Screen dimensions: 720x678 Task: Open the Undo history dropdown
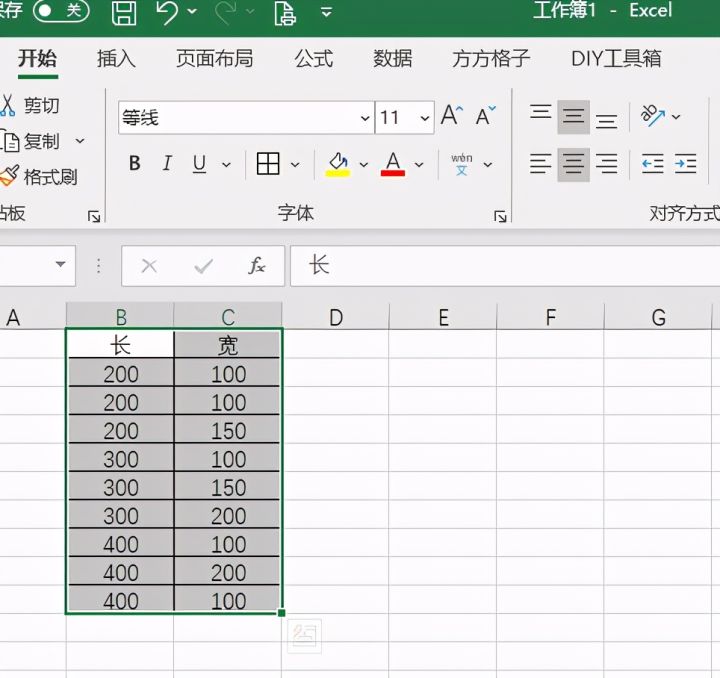point(192,11)
